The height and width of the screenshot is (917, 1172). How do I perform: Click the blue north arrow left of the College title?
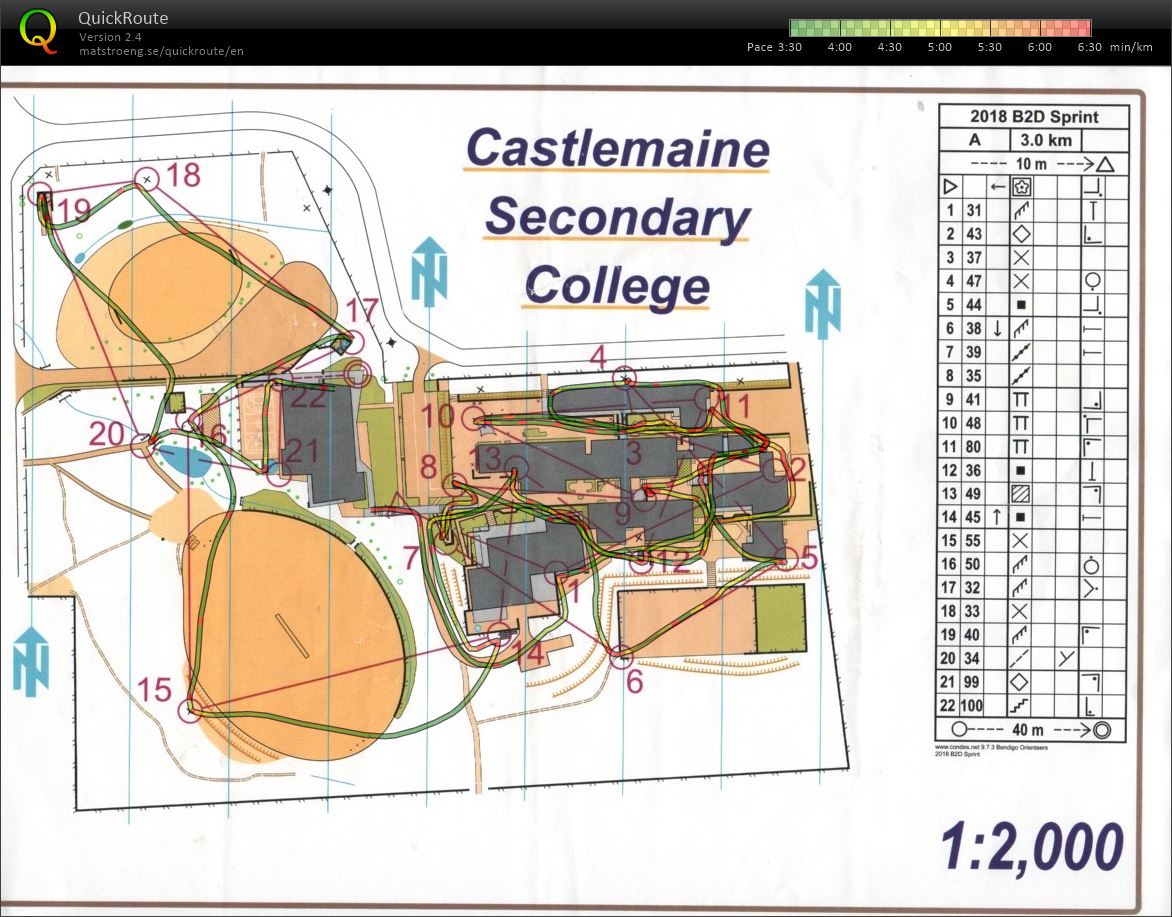[428, 272]
